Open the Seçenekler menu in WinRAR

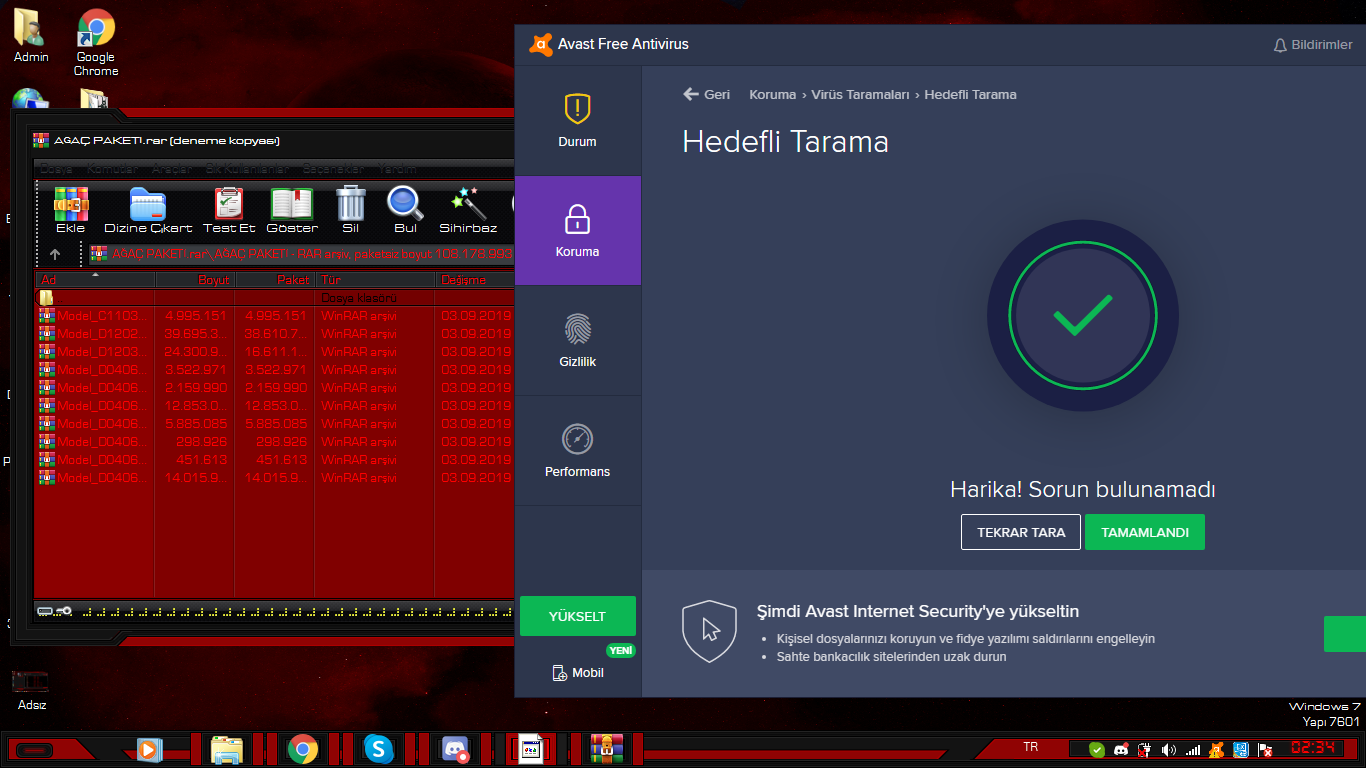[x=334, y=169]
